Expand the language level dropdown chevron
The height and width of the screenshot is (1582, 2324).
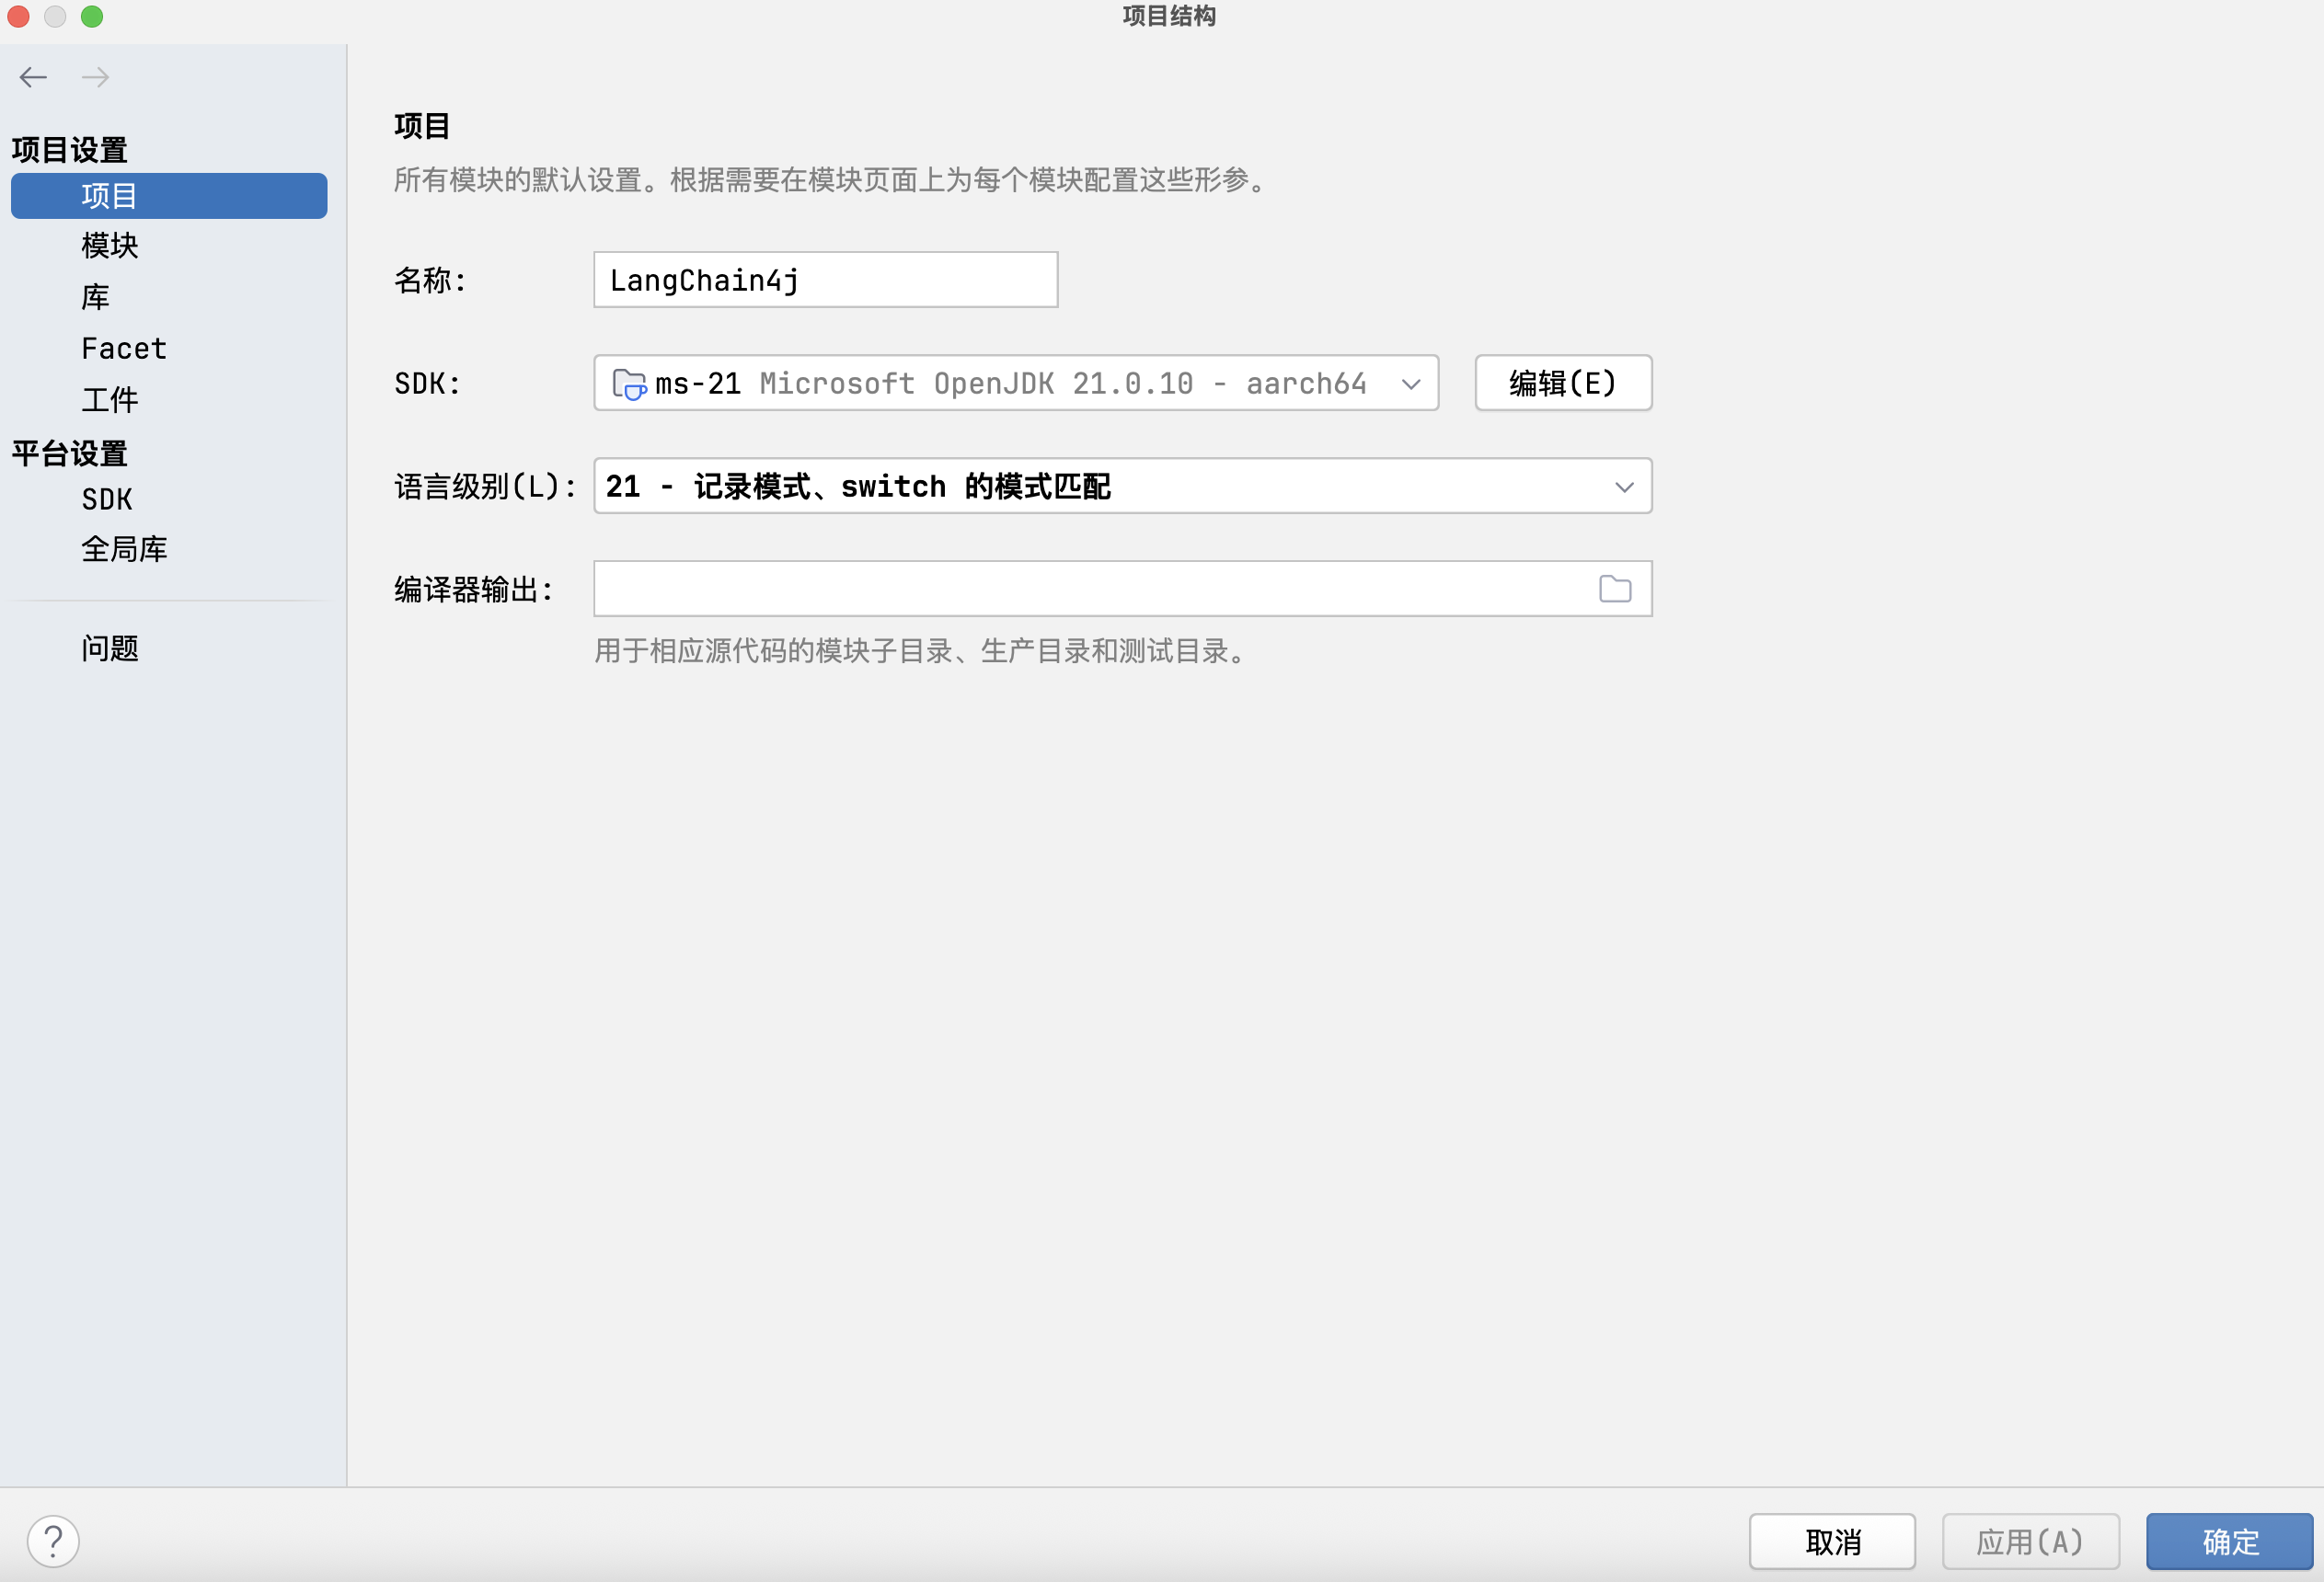(x=1623, y=487)
